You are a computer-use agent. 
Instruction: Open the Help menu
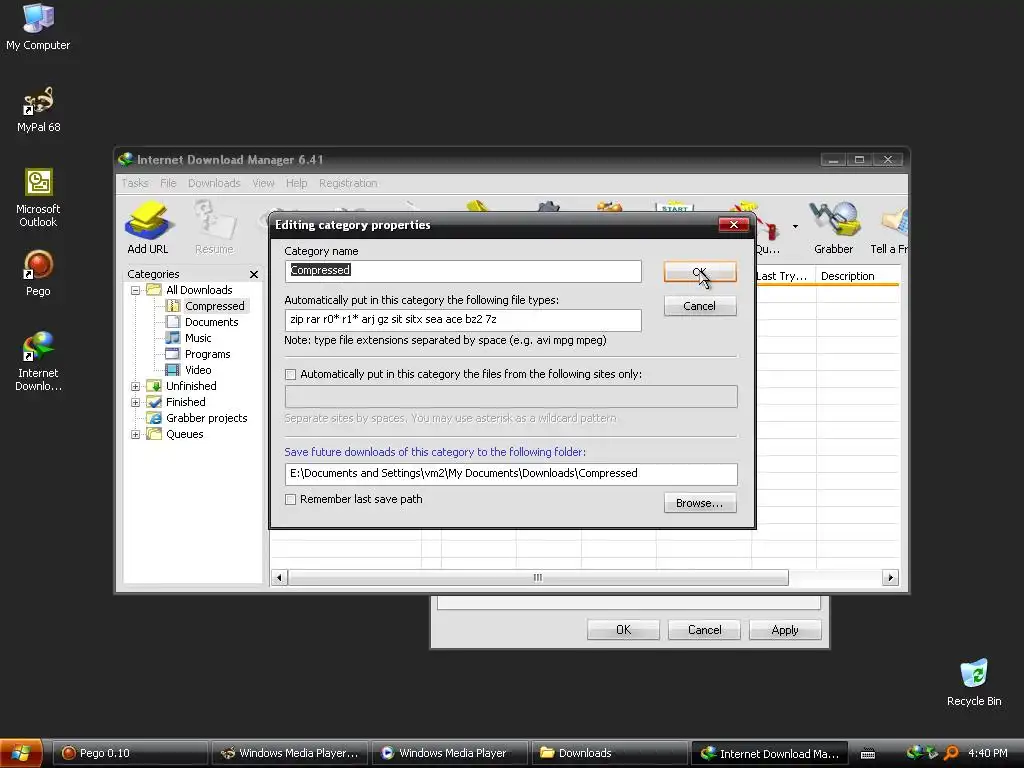(296, 183)
